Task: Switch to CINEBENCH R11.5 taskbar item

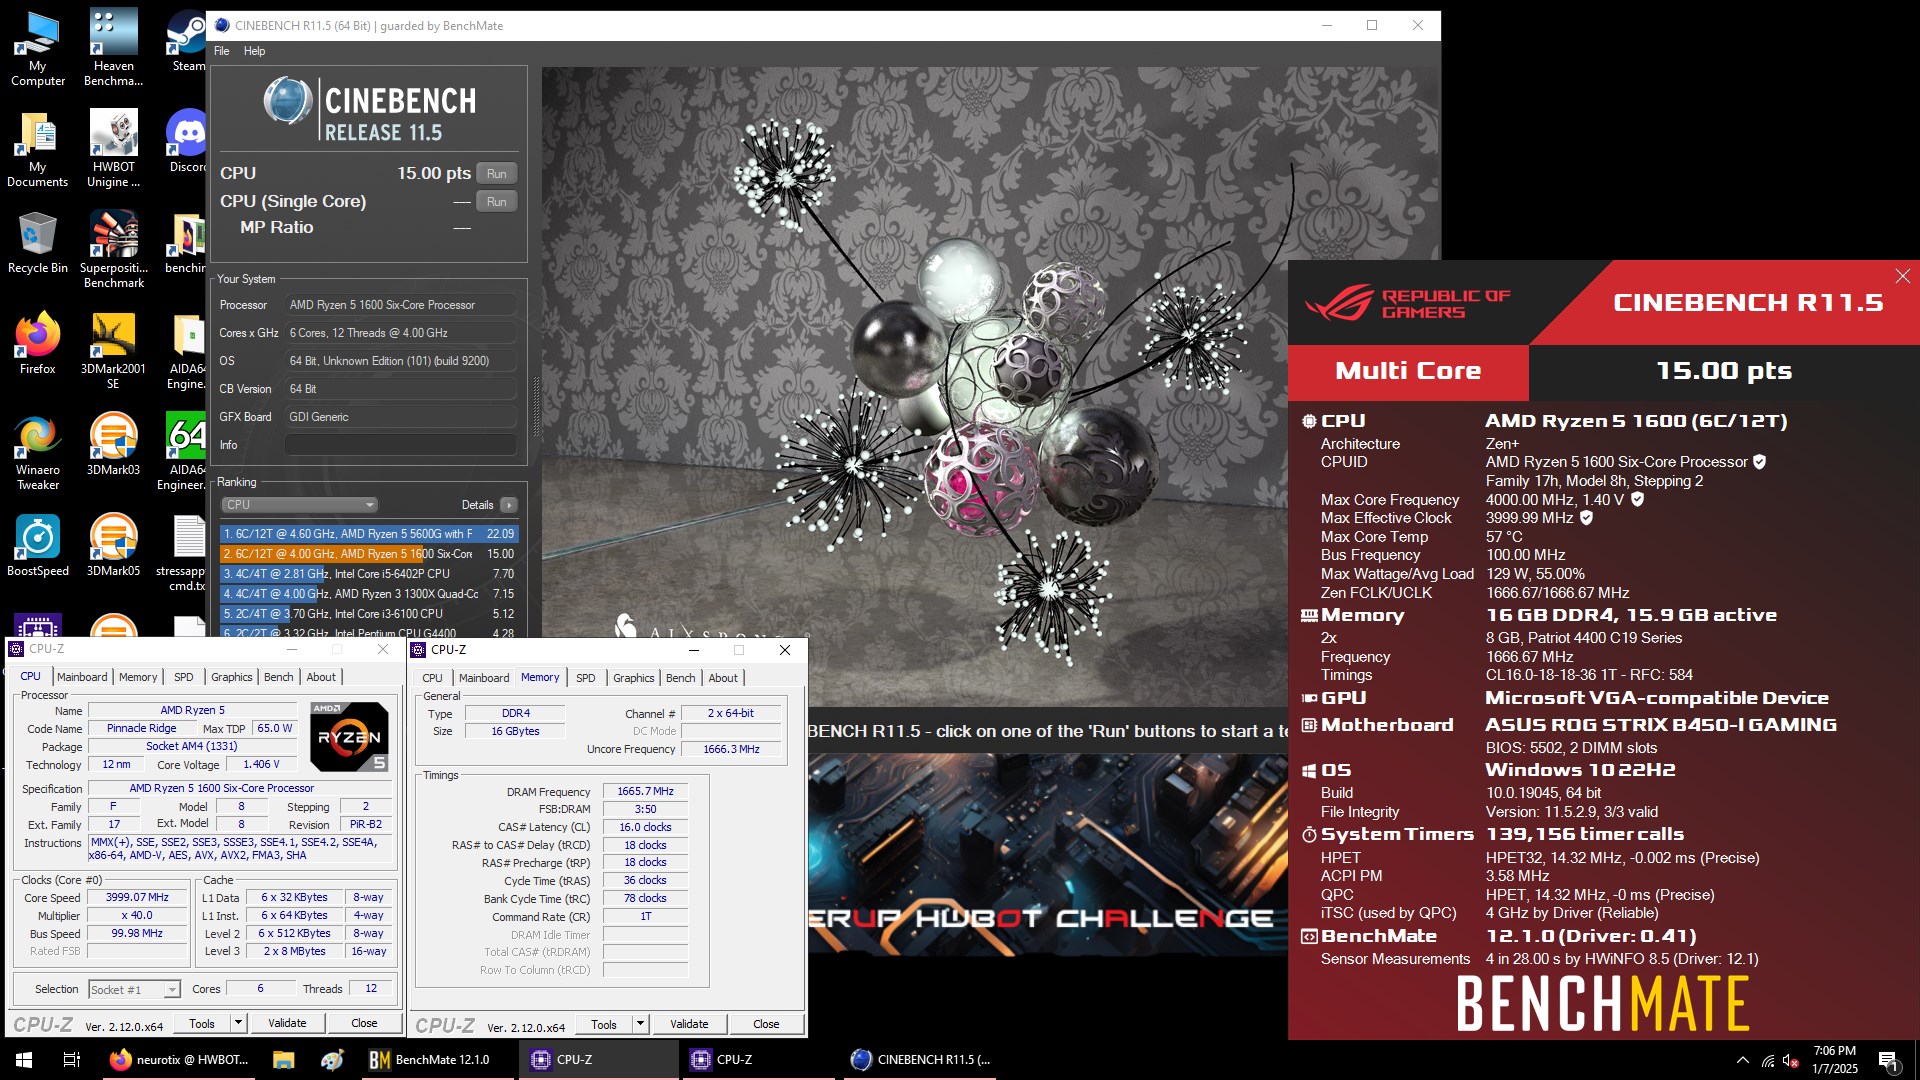Action: point(920,1060)
